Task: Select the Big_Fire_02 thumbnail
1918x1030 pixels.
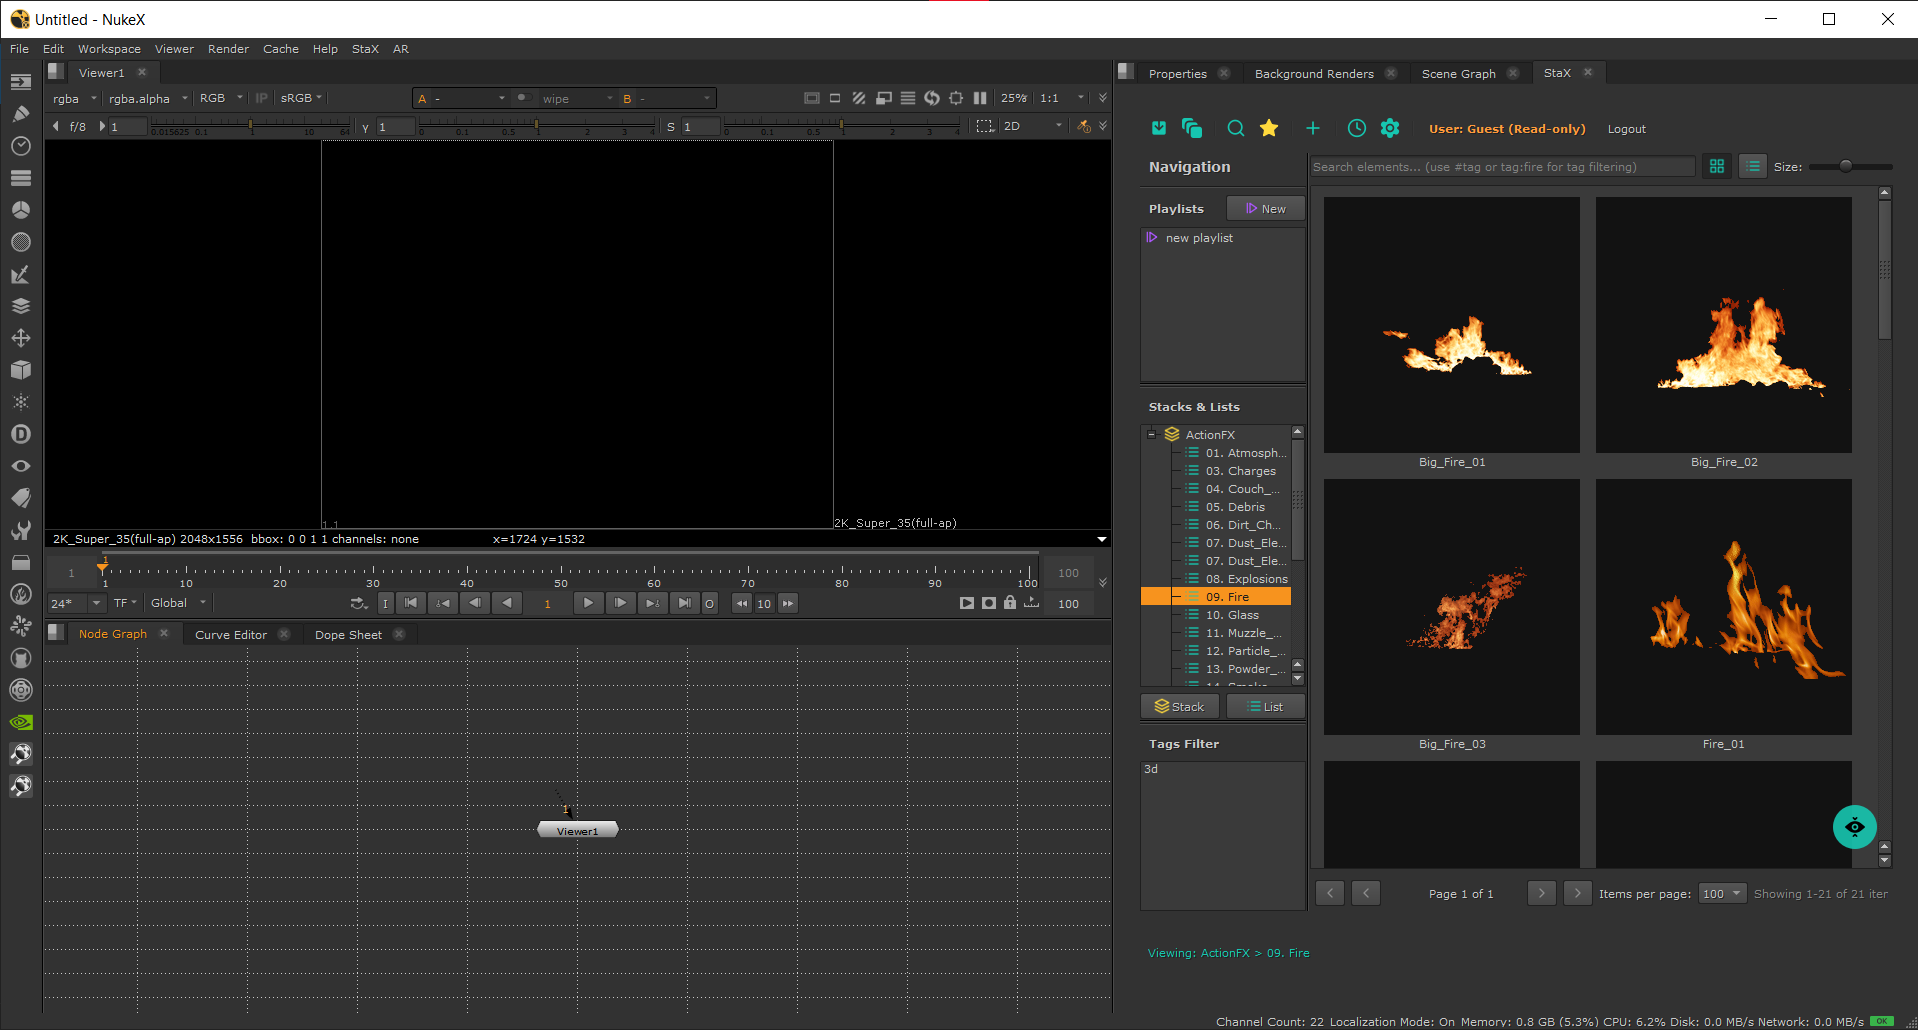Action: pos(1723,325)
